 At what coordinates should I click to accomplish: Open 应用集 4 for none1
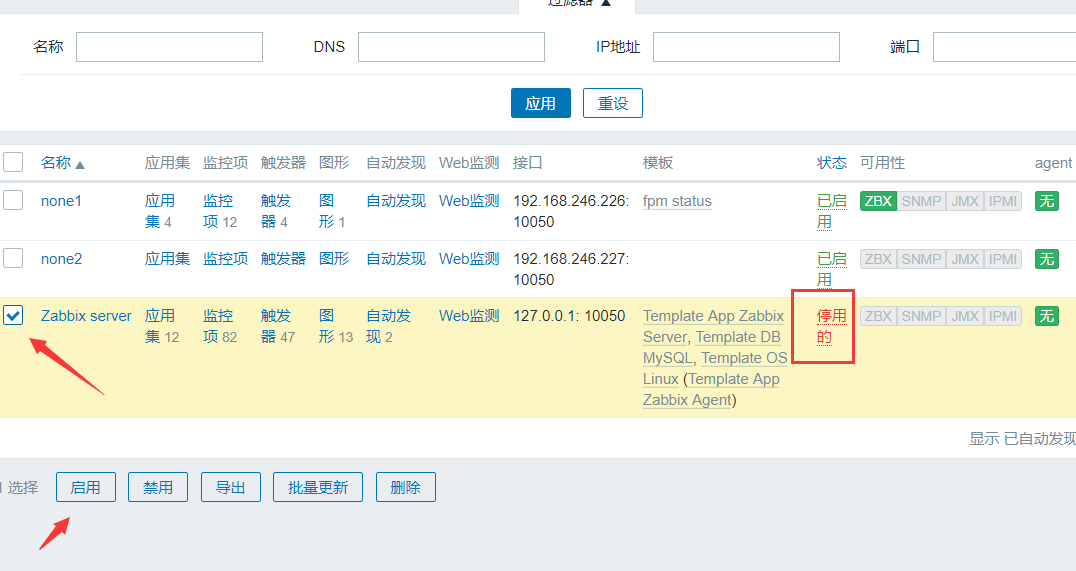point(159,211)
